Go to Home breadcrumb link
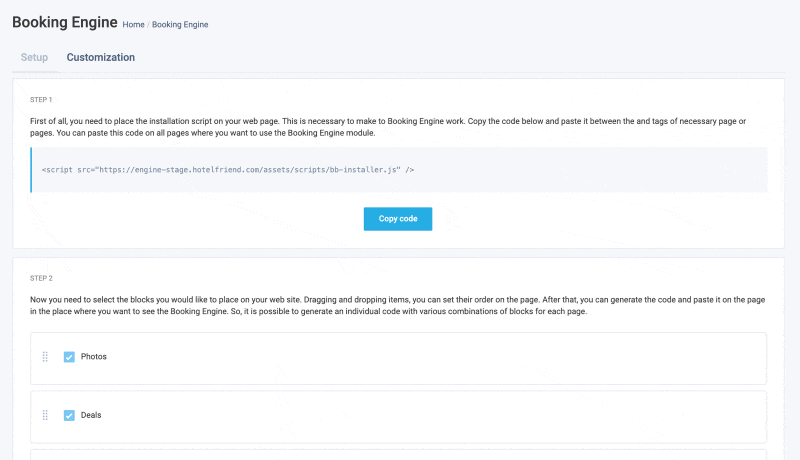The width and height of the screenshot is (800, 460). (133, 24)
